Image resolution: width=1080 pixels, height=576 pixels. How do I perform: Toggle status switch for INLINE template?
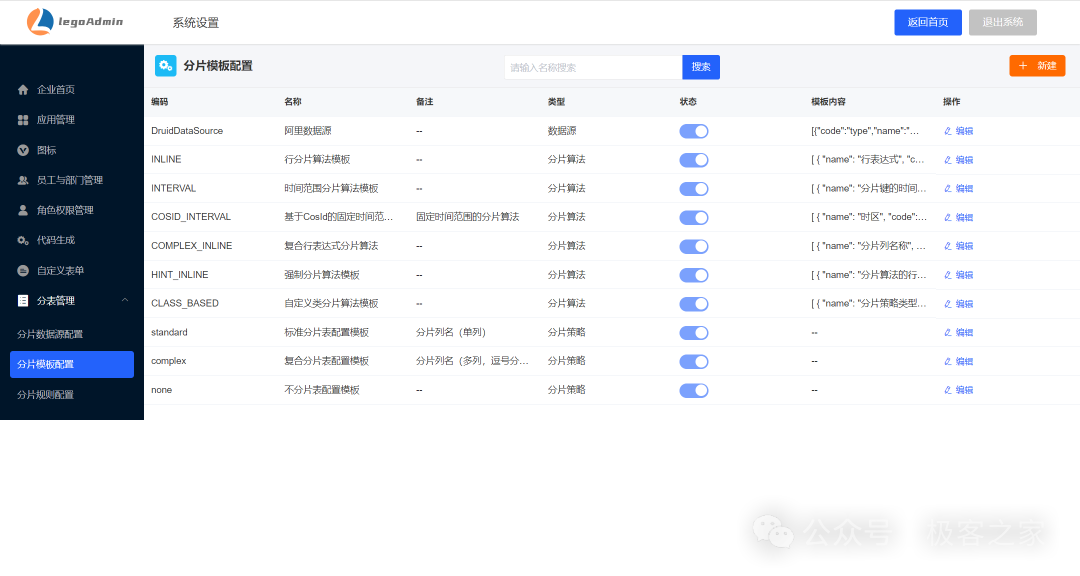pos(694,160)
